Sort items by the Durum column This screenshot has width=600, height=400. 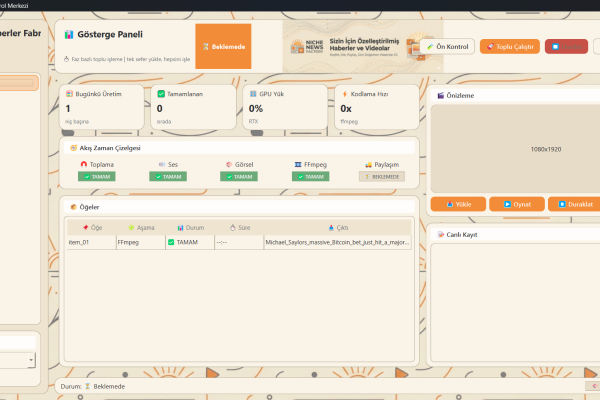[189, 227]
